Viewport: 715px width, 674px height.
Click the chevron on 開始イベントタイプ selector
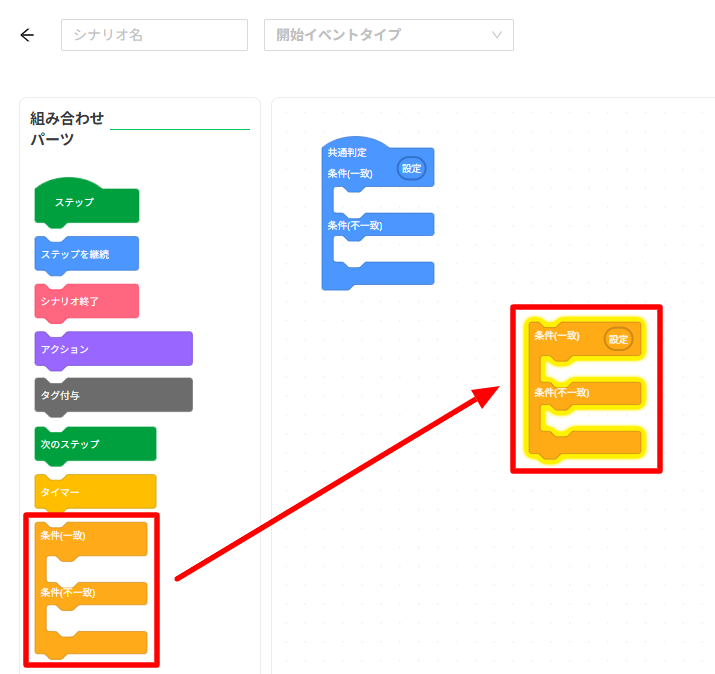pos(497,35)
